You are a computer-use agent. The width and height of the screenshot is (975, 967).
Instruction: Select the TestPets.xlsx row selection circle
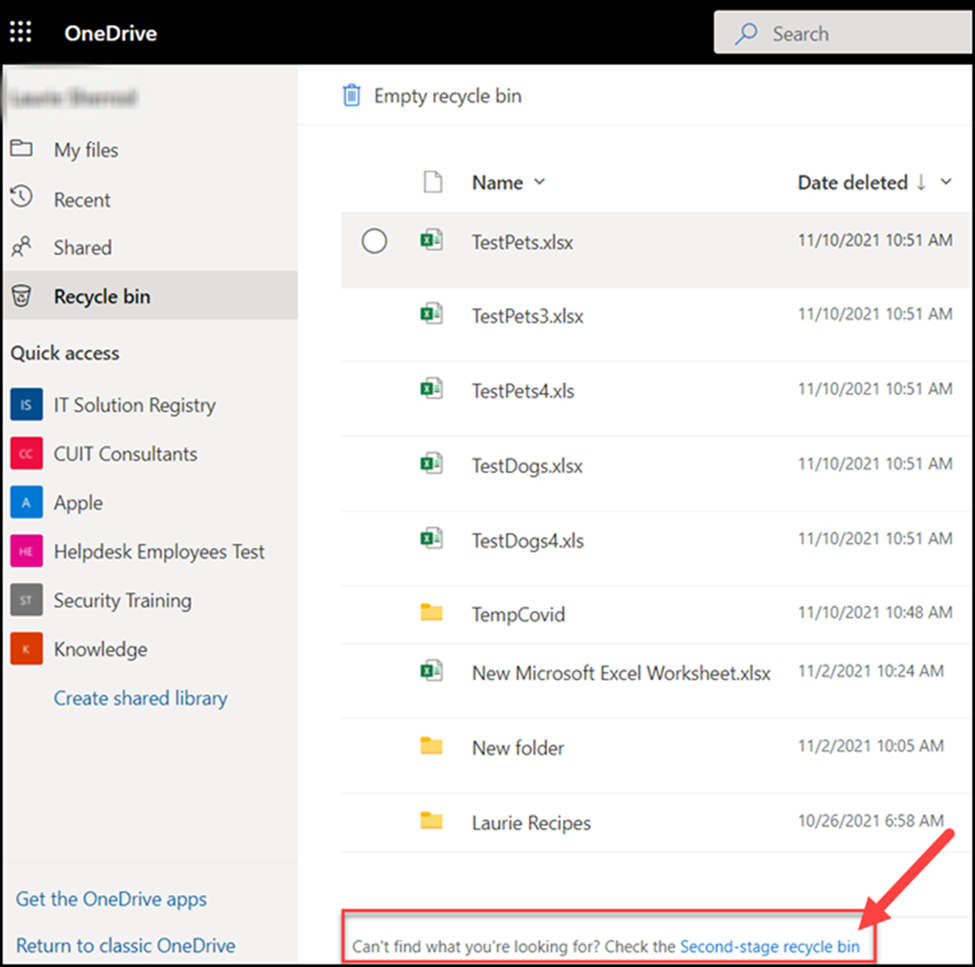pyautogui.click(x=374, y=241)
